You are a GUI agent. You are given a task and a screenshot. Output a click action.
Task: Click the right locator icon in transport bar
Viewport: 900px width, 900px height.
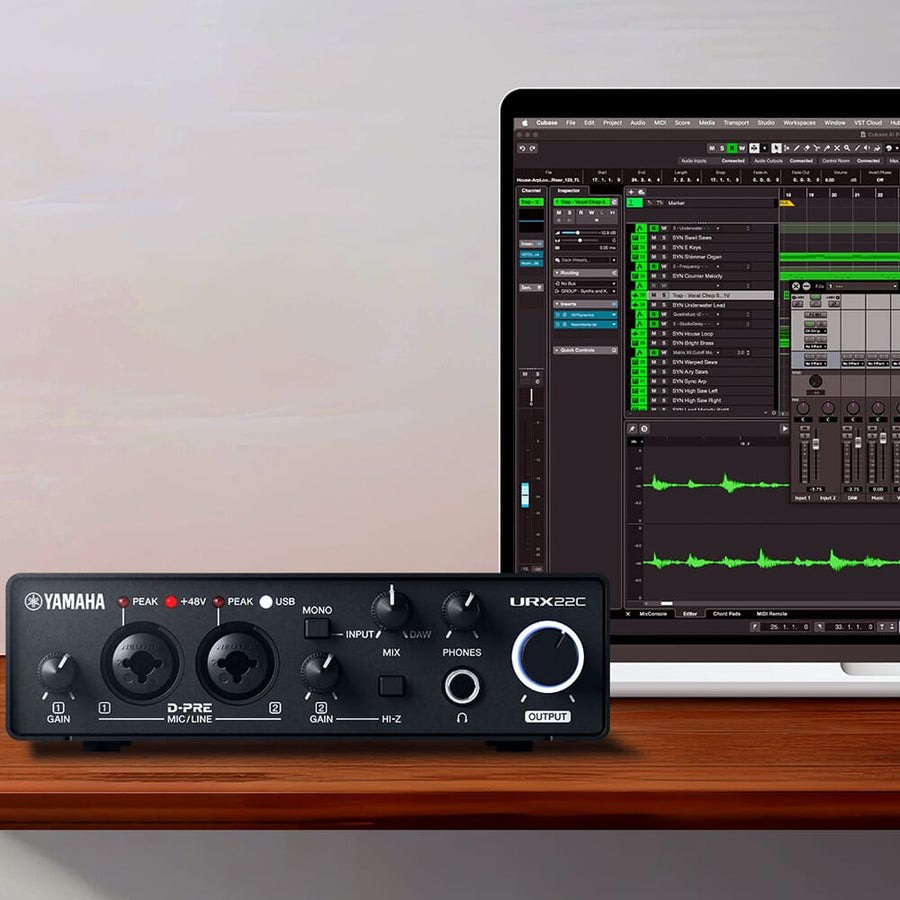(x=820, y=627)
